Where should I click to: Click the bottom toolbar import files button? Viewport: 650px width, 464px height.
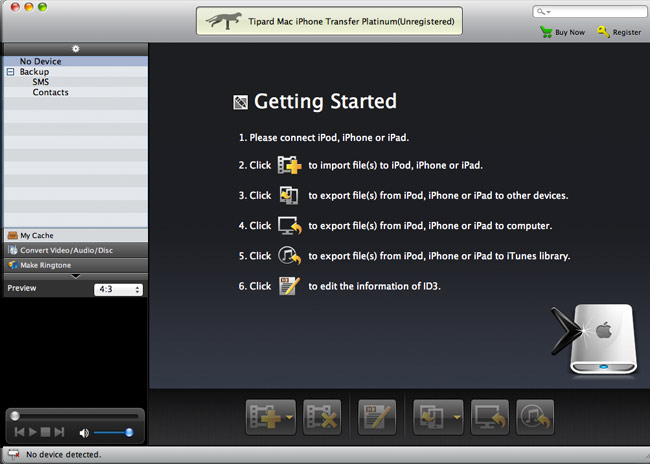[x=265, y=417]
